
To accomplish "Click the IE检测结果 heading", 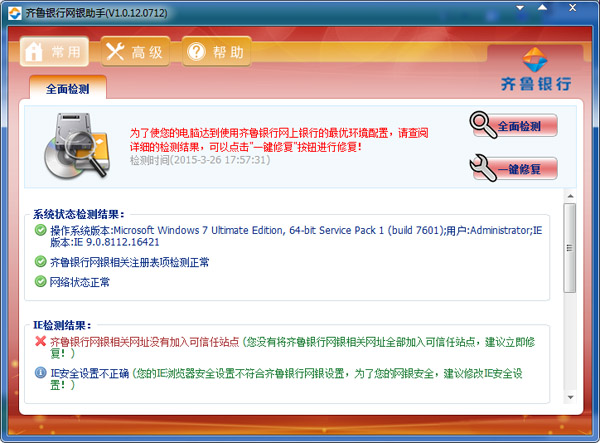I will [62, 325].
